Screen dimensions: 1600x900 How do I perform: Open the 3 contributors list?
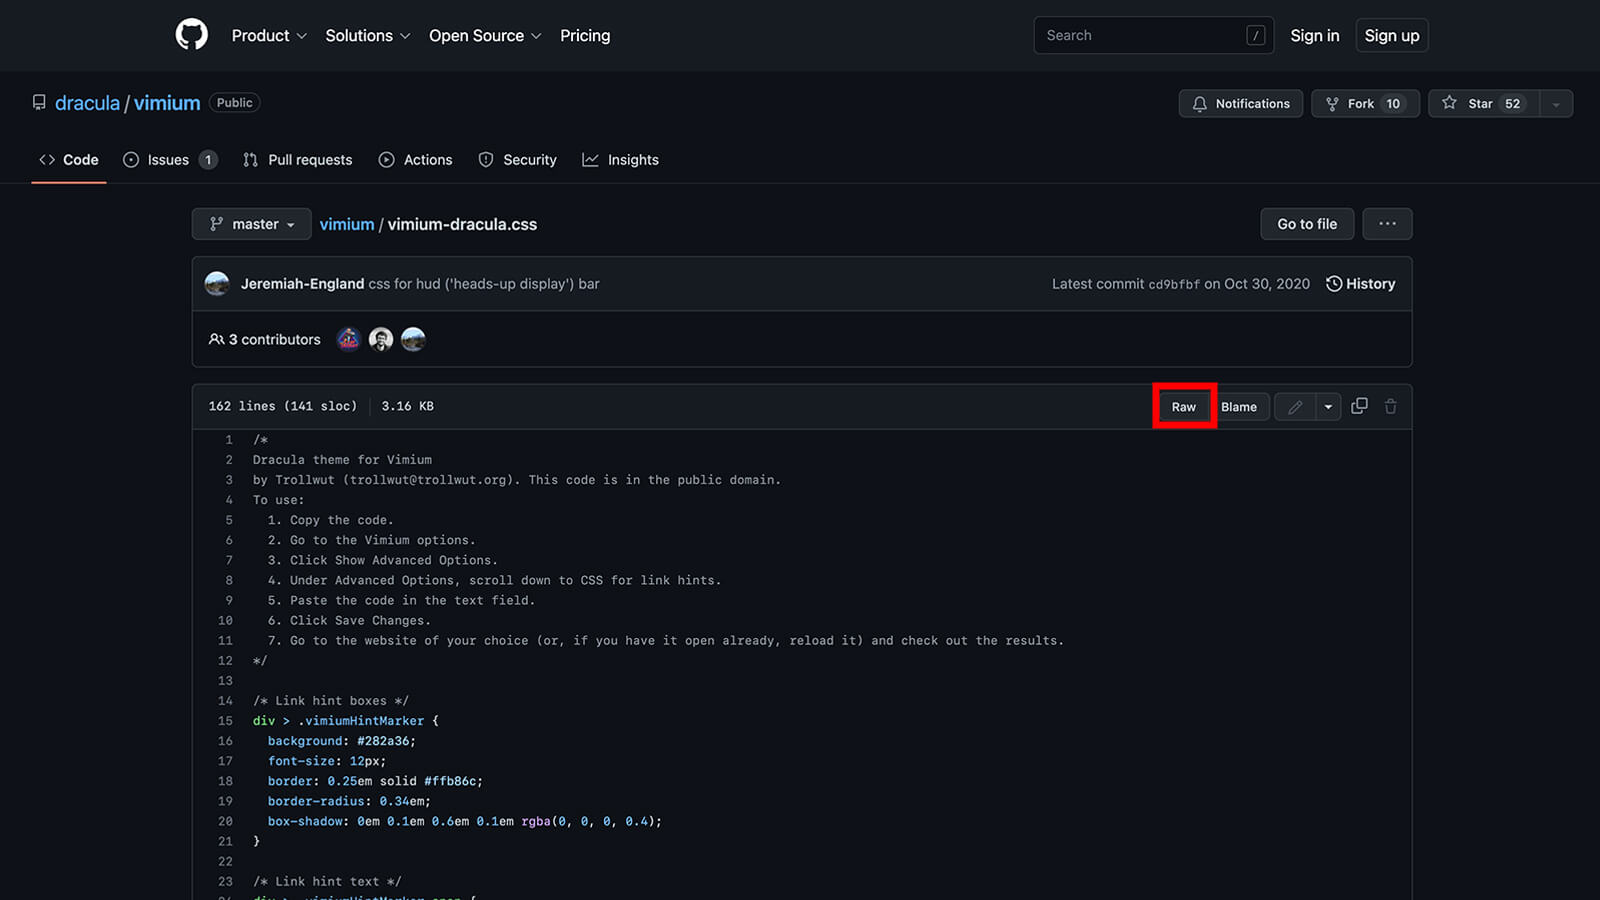[x=265, y=340]
